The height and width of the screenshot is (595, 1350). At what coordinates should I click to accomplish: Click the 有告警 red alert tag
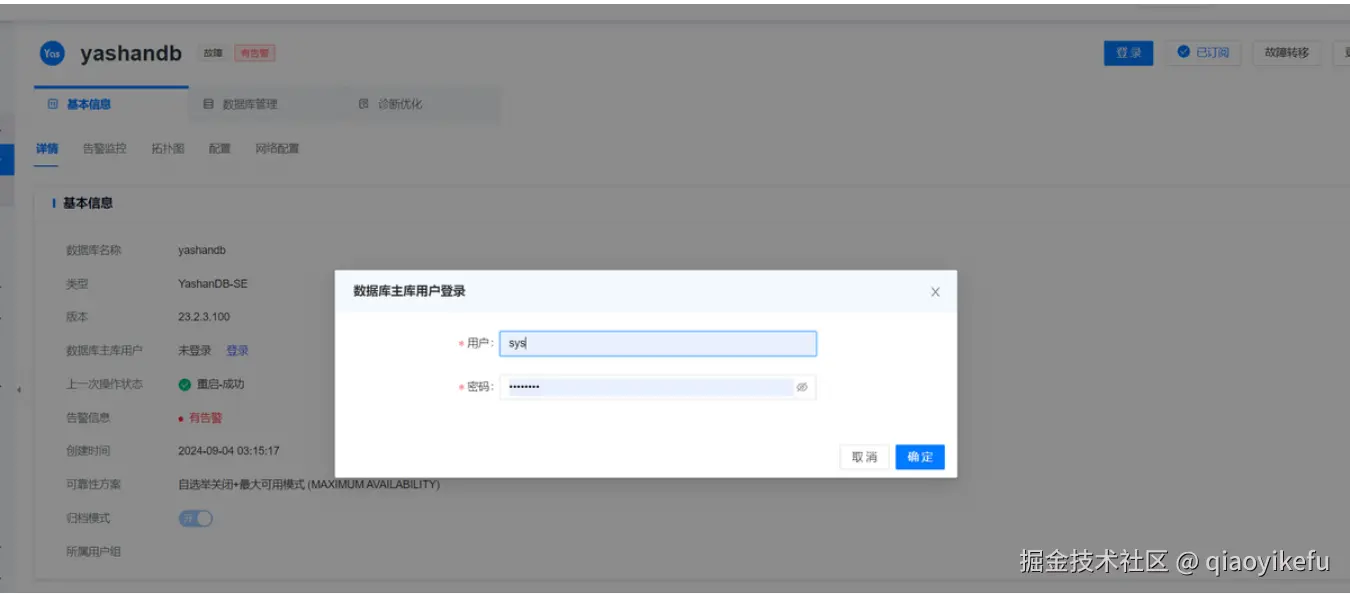tap(255, 53)
